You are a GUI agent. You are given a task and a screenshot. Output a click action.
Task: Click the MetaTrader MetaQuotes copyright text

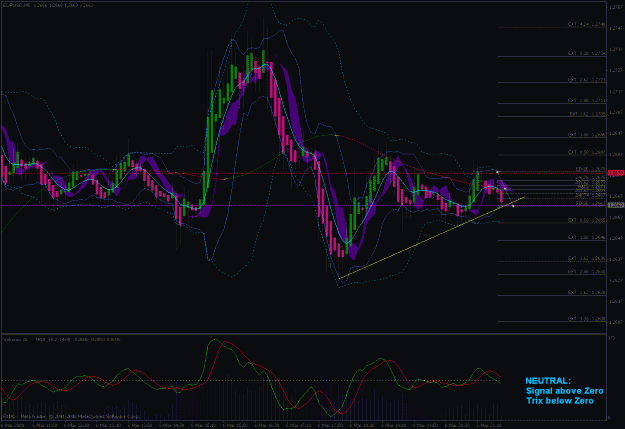coord(72,416)
